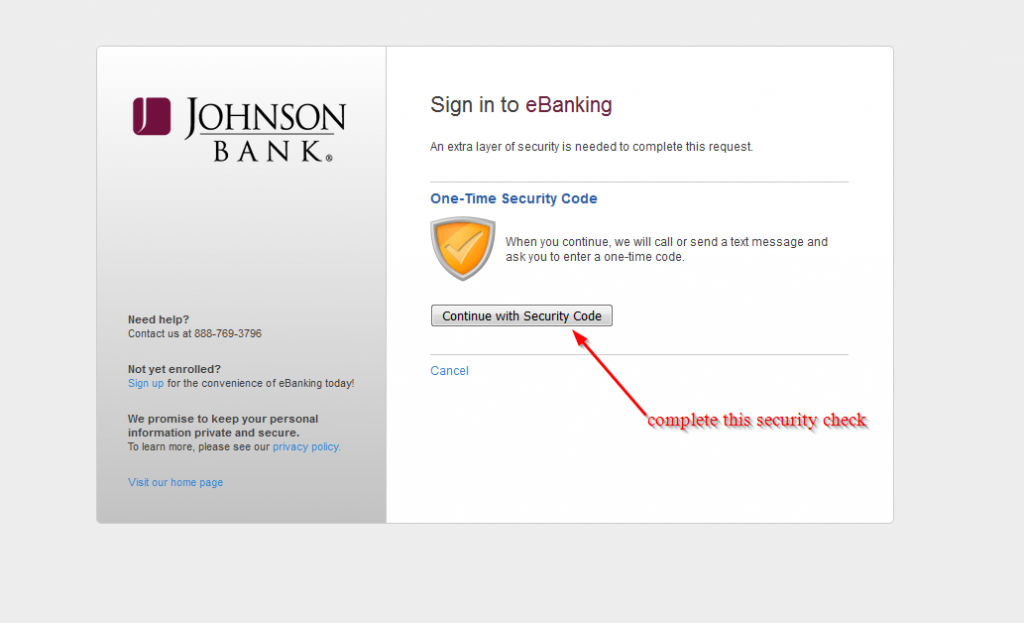The width and height of the screenshot is (1024, 623).
Task: Click the Need help? label
Action: point(158,320)
